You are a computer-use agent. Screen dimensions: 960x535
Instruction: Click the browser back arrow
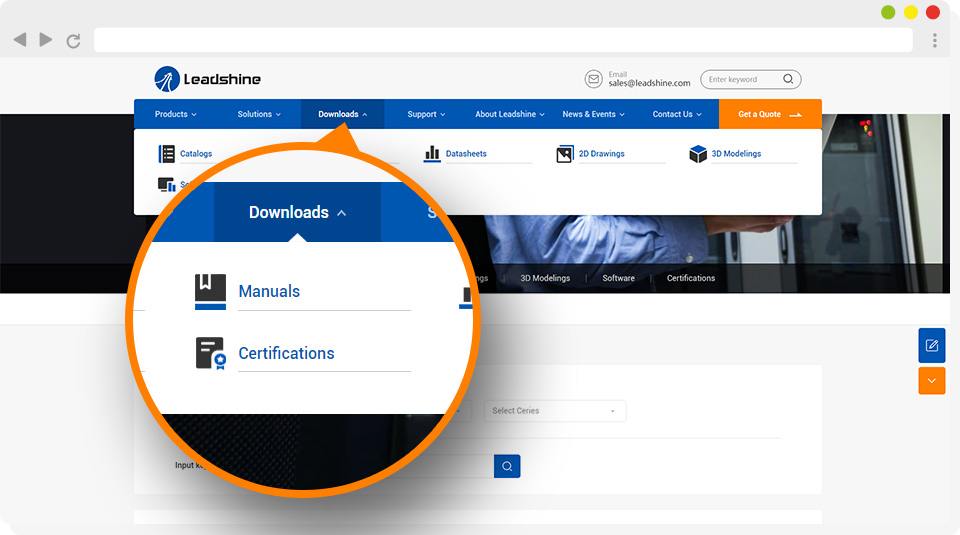(20, 40)
